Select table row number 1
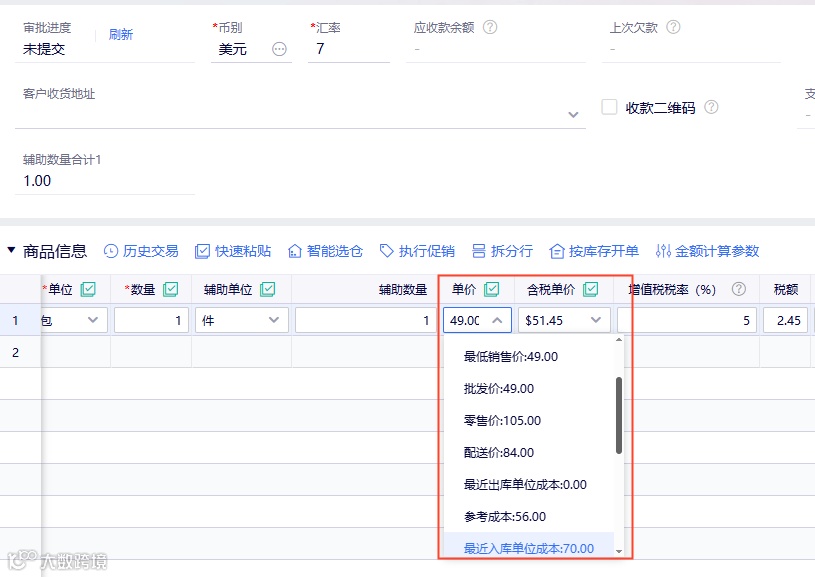 [16, 320]
